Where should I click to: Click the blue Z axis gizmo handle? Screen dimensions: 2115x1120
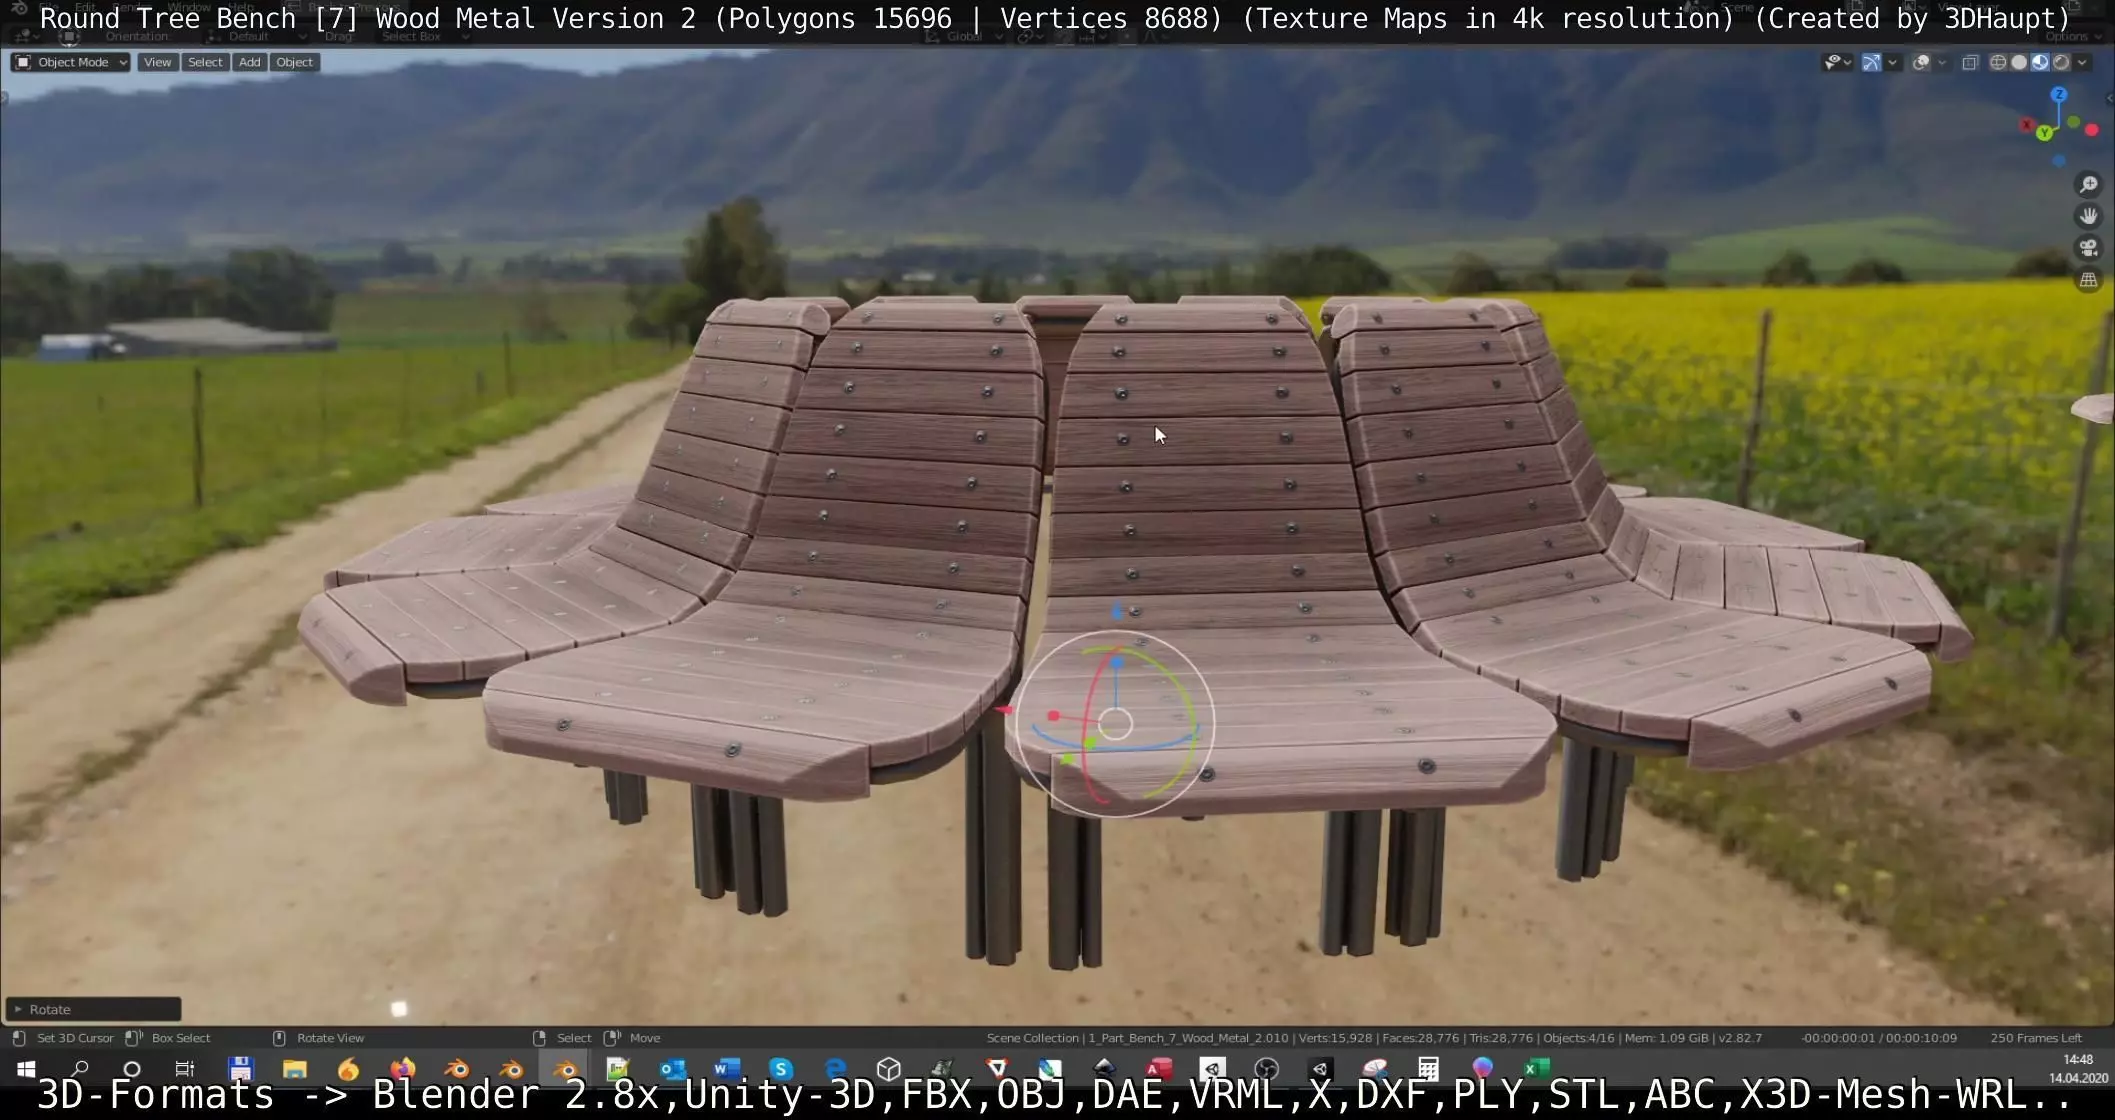click(2058, 94)
